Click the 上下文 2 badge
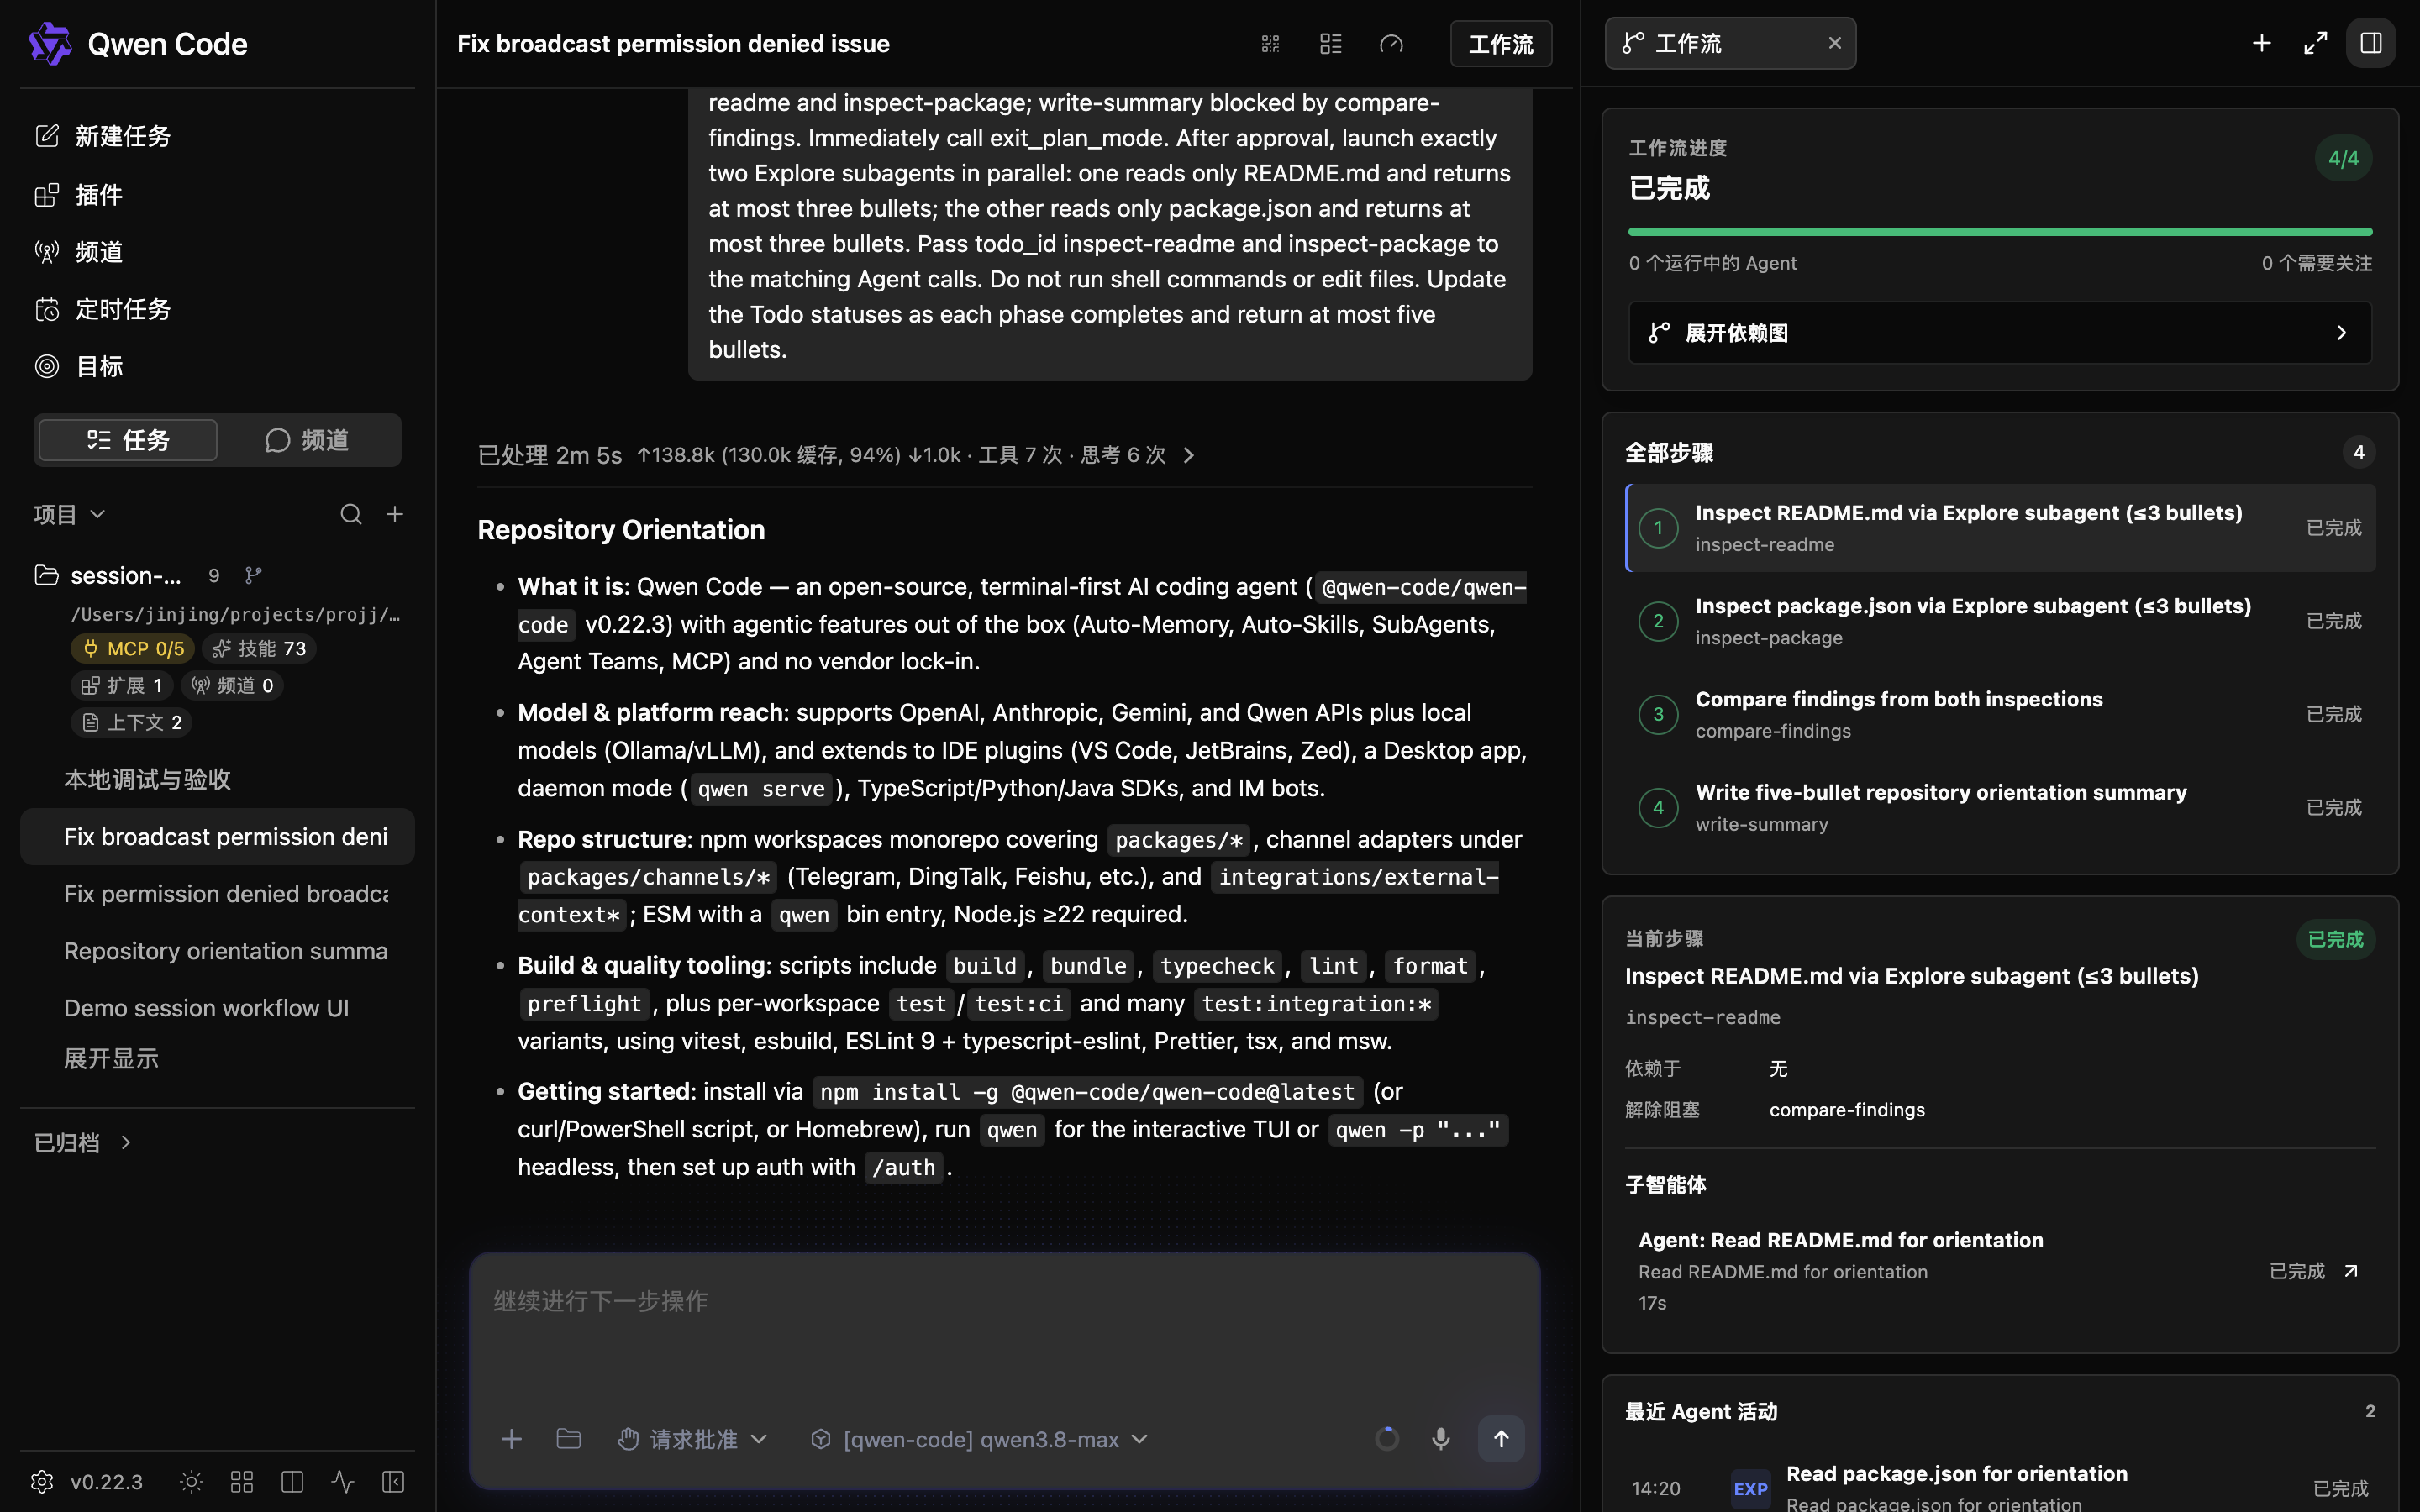This screenshot has height=1512, width=2420. click(132, 723)
